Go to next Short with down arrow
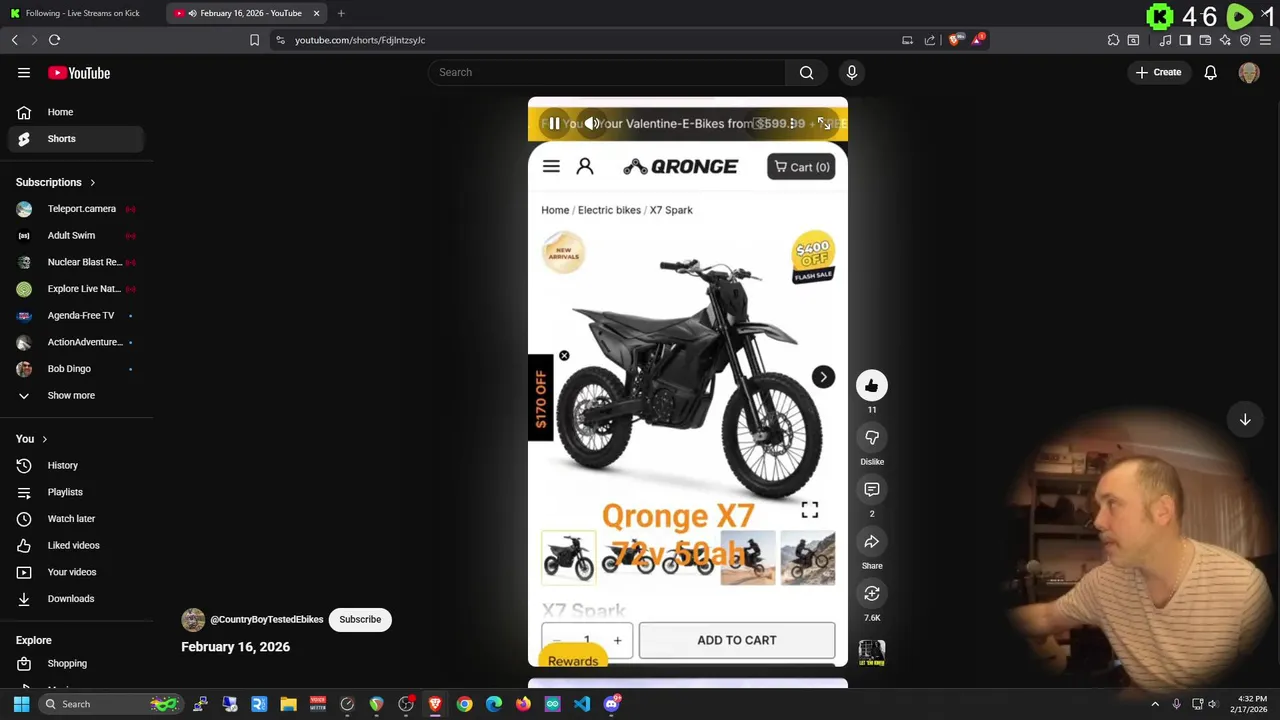 1245,420
